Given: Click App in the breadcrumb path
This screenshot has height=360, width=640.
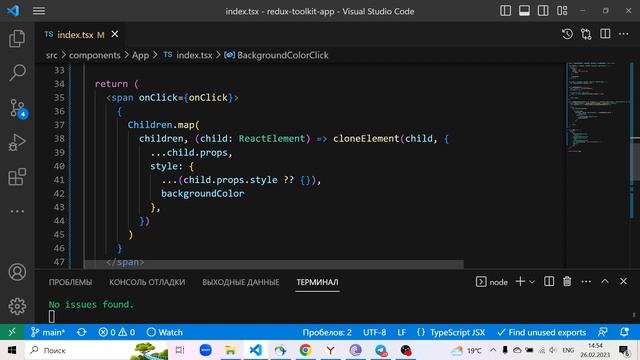Looking at the screenshot, I should (140, 55).
